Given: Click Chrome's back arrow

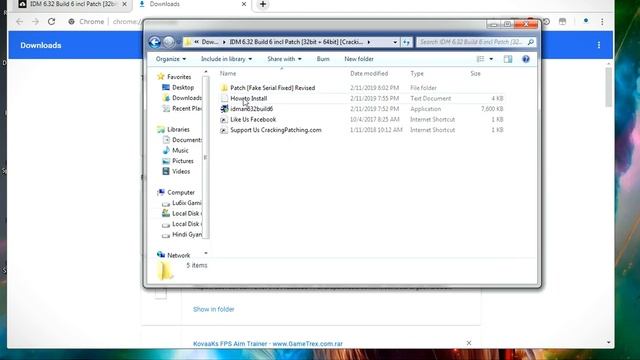Looking at the screenshot, I should coord(20,22).
